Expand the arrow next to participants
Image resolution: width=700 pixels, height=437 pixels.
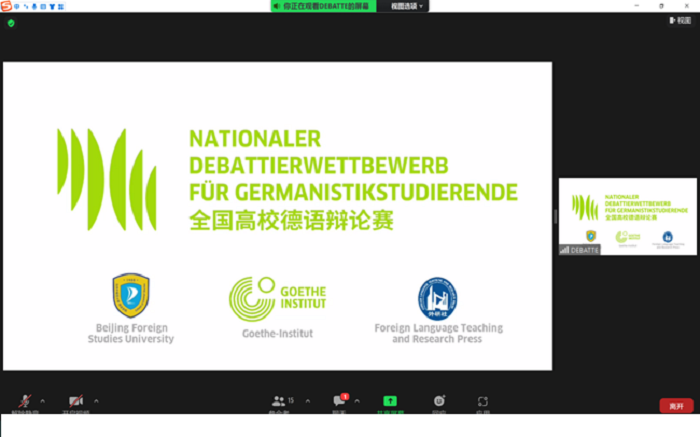click(306, 401)
